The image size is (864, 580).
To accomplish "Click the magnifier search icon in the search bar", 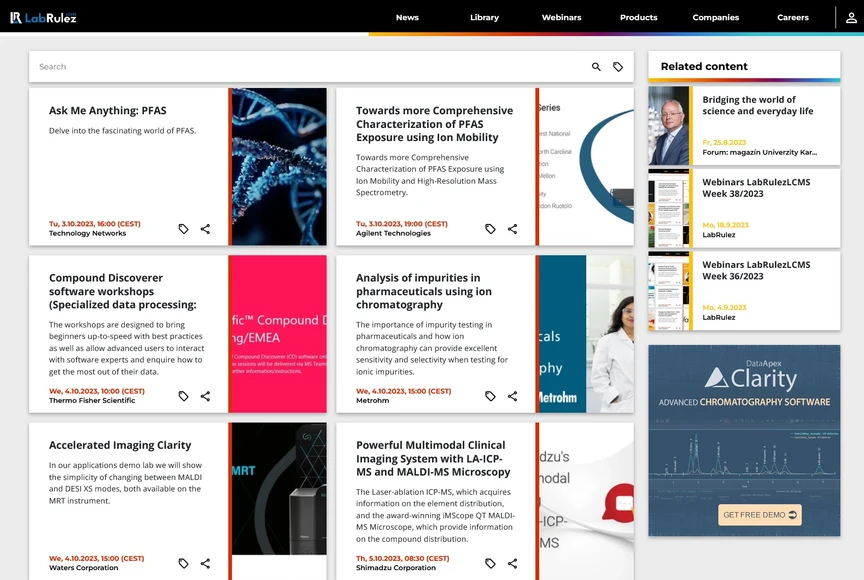I will [x=595, y=66].
